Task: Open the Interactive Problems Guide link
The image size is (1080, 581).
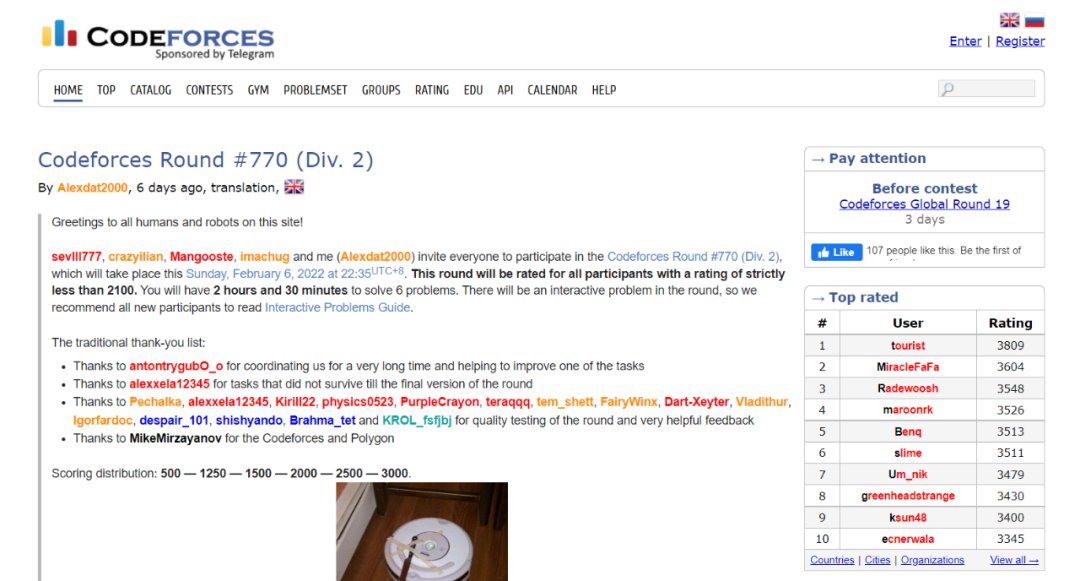Action: pyautogui.click(x=338, y=308)
